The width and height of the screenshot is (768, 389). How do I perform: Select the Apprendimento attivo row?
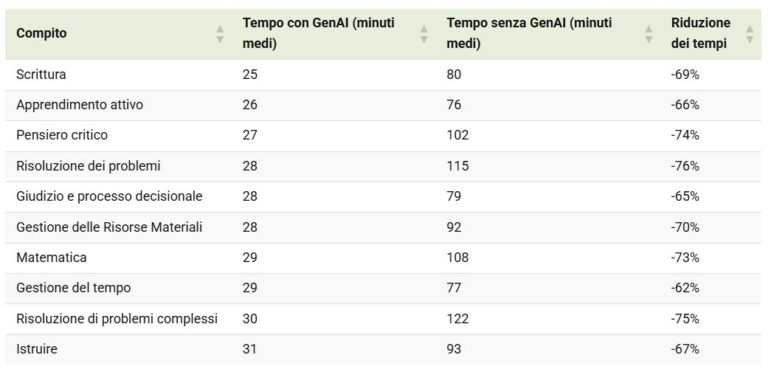pos(384,105)
